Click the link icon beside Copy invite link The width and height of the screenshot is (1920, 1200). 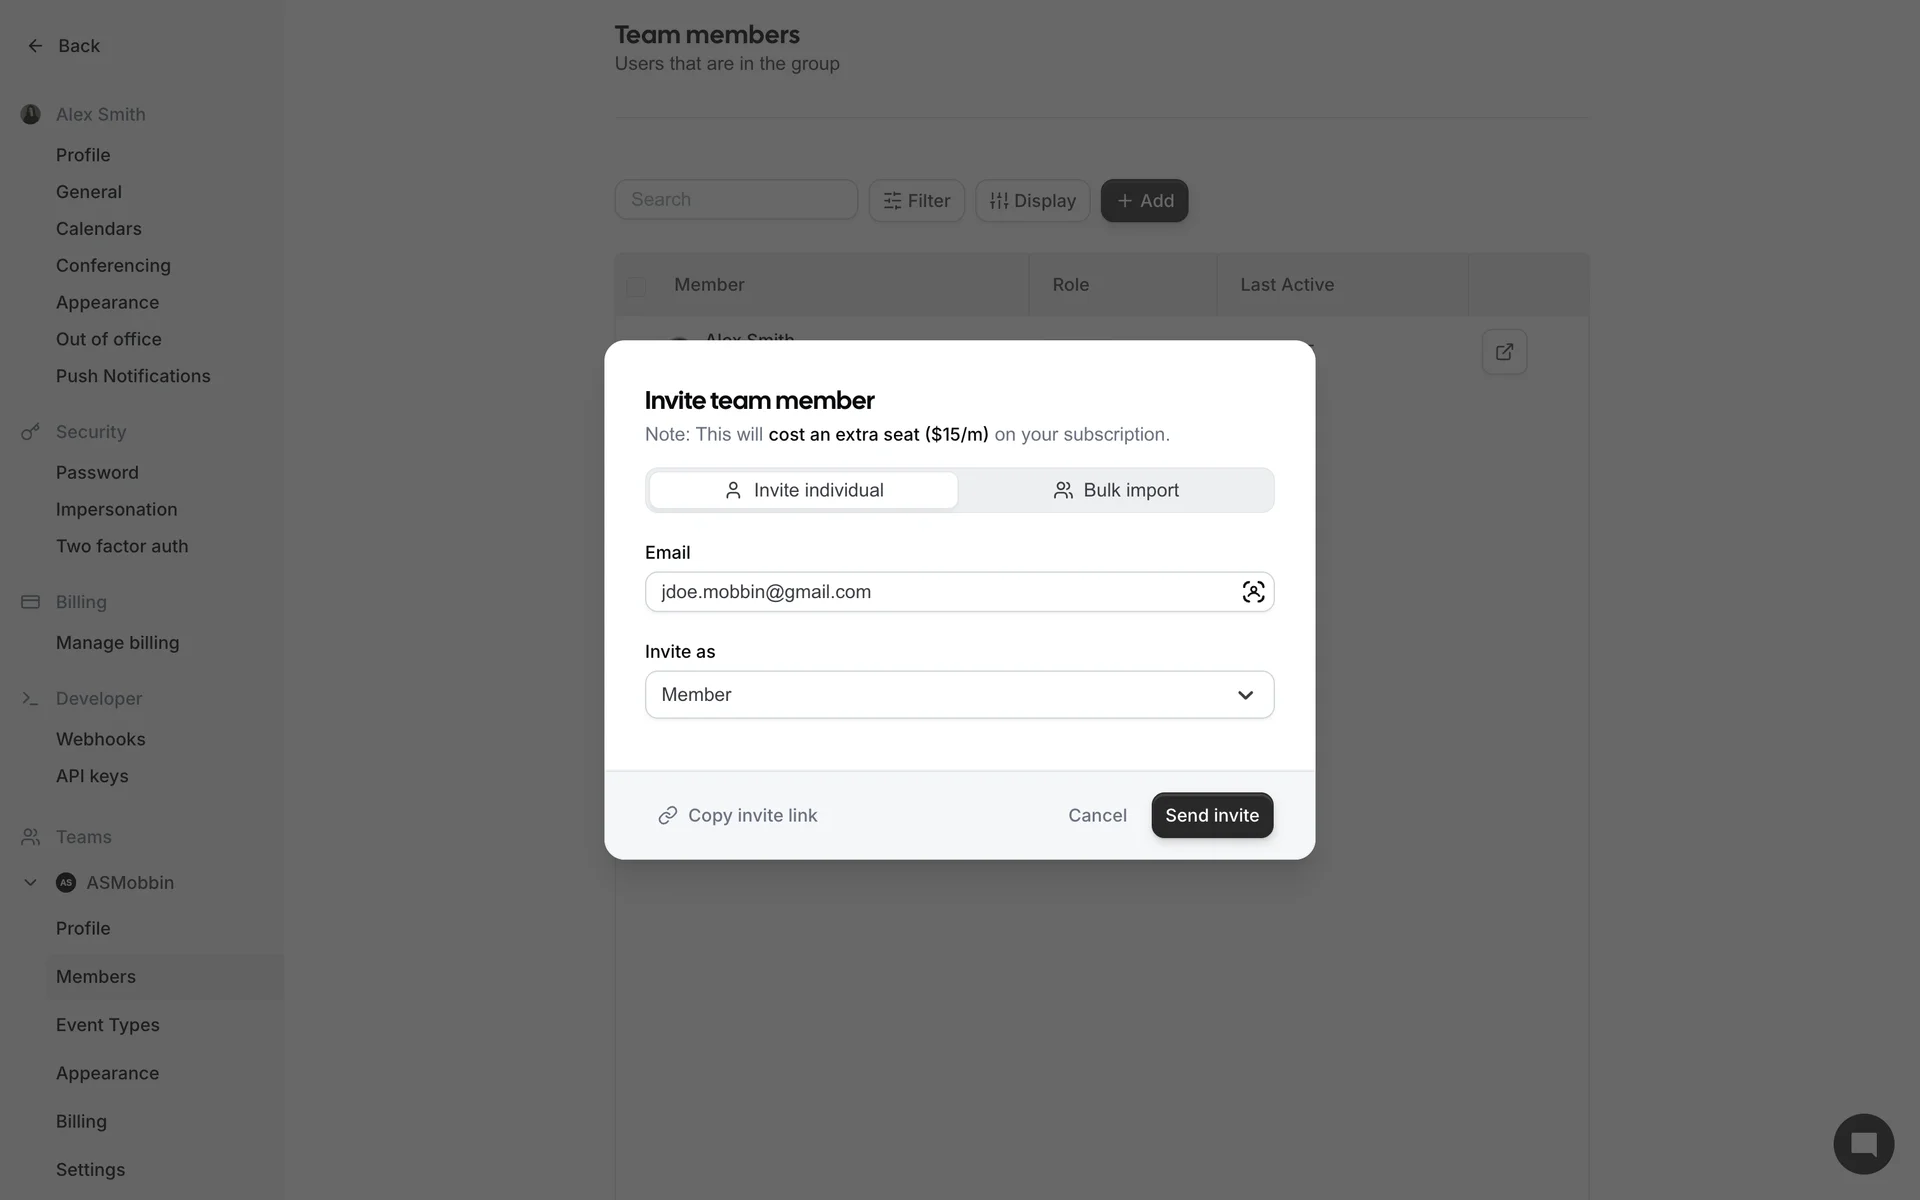(x=668, y=816)
